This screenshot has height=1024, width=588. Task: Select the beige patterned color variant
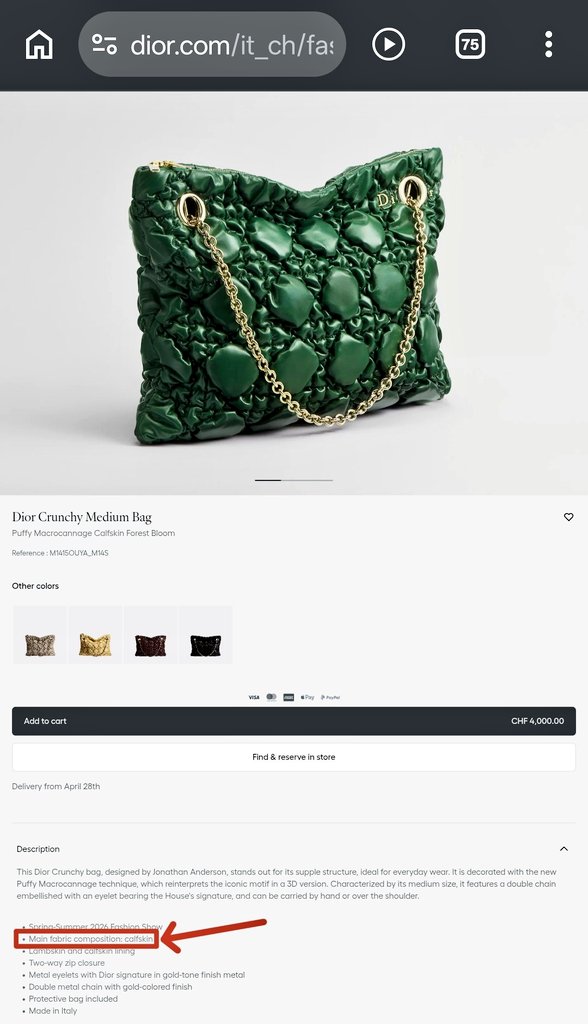40,635
